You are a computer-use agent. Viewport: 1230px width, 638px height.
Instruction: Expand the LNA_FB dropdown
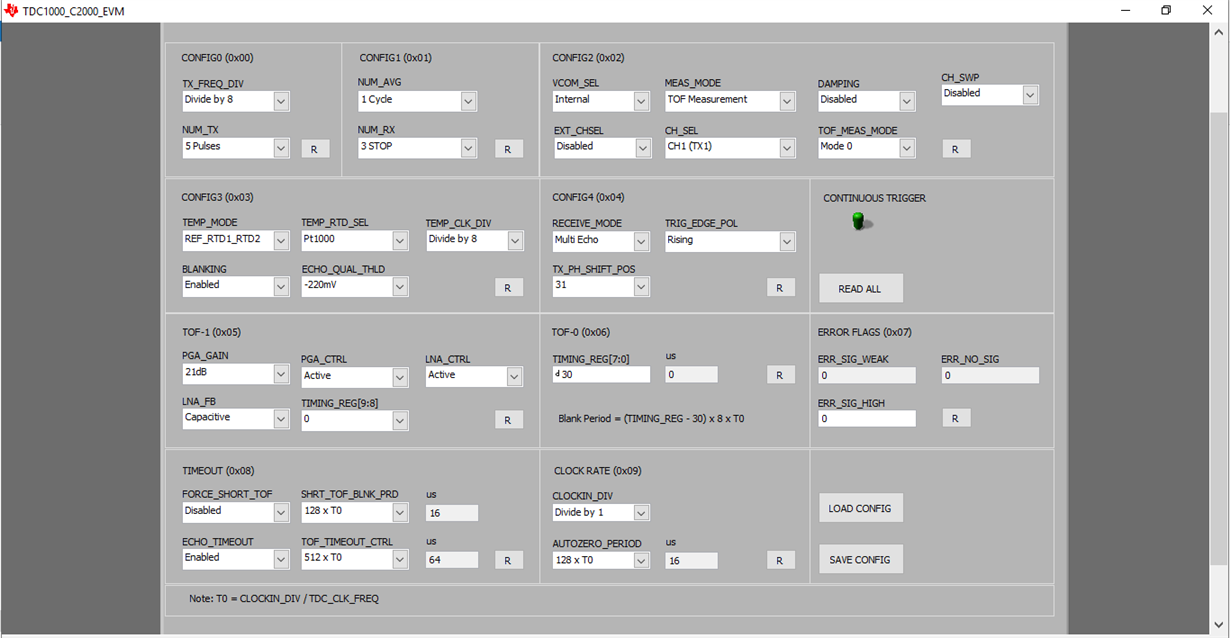pos(236,418)
